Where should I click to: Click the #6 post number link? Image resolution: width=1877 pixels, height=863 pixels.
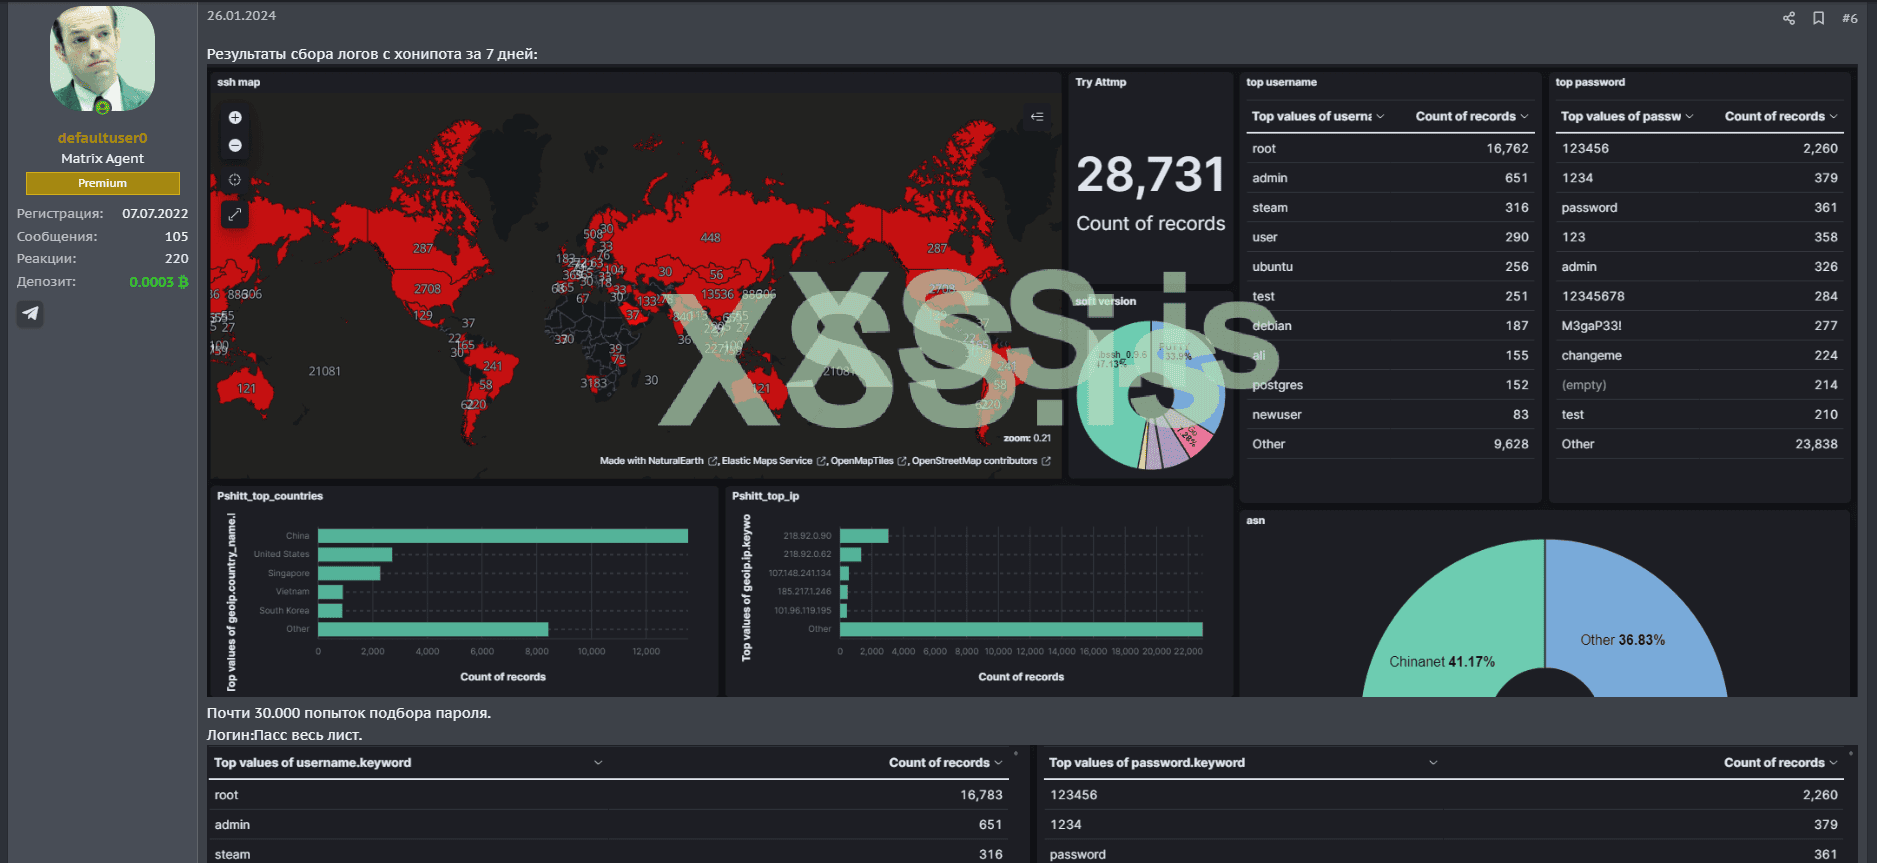[x=1849, y=18]
